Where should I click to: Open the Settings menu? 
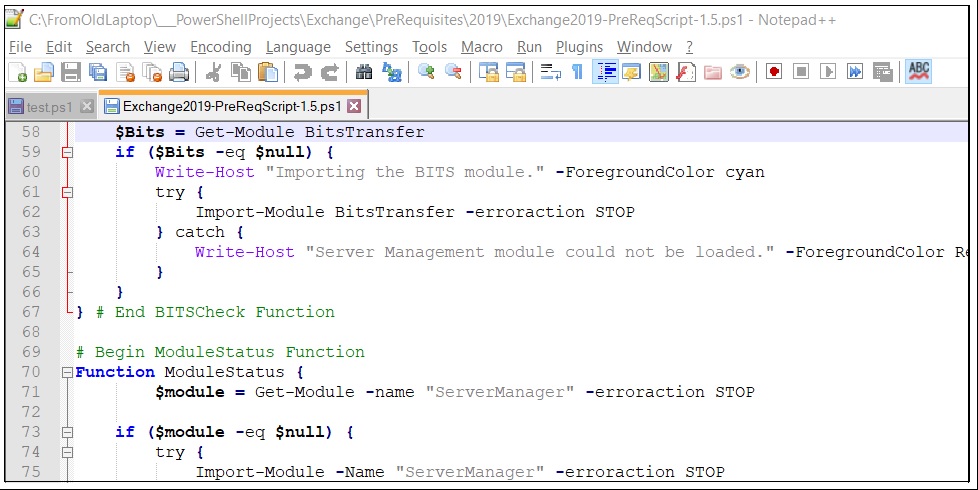tap(370, 47)
